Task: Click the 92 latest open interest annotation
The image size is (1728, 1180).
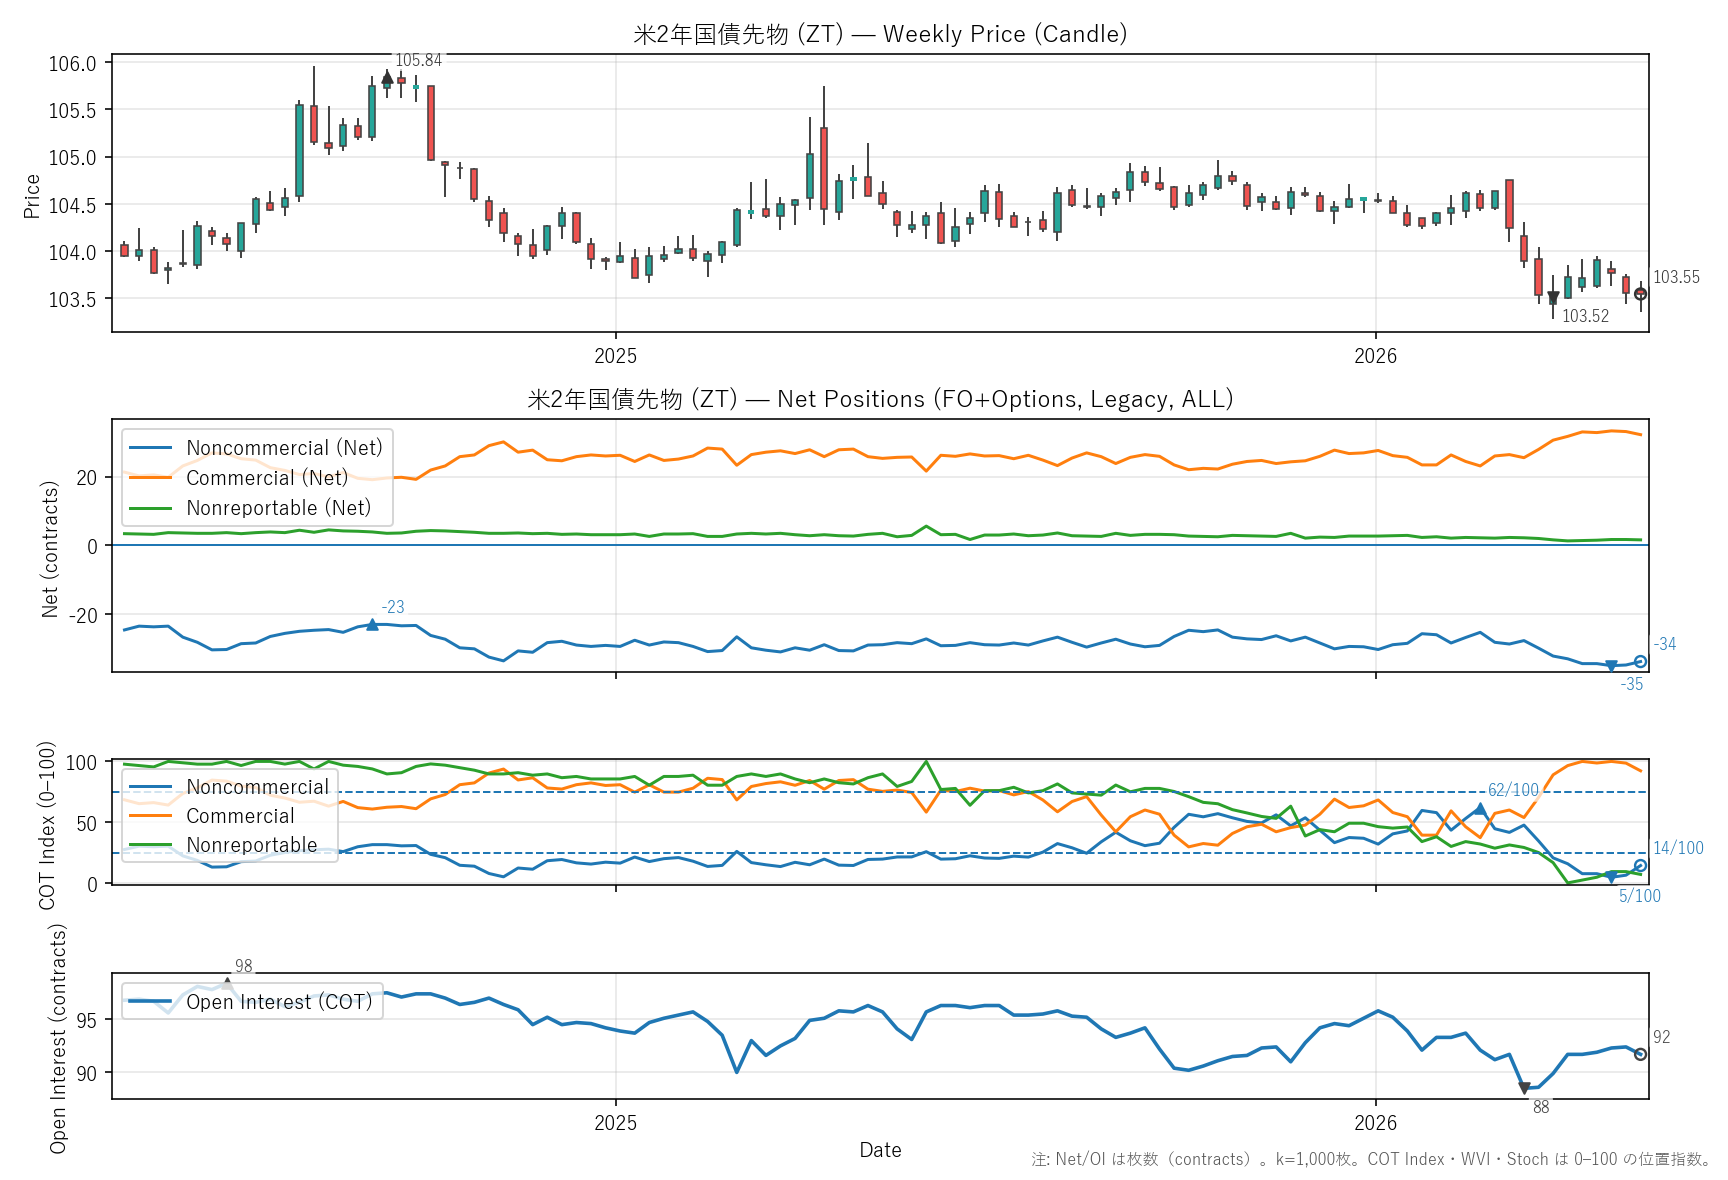Action: (1662, 1038)
